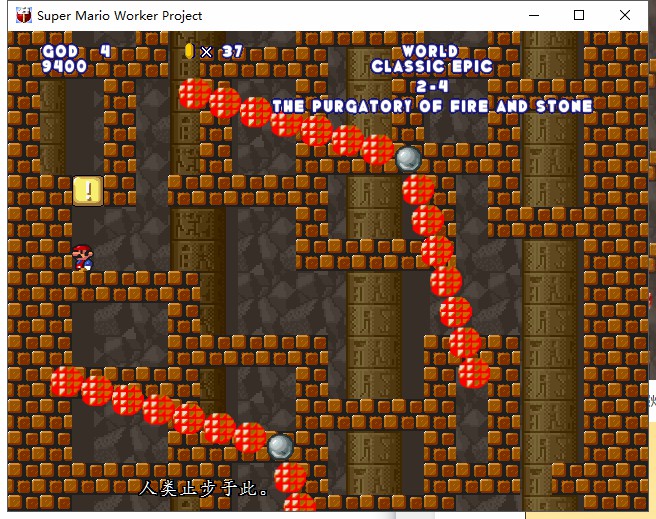This screenshot has height=519, width=656.
Task: Maximize the Super Mario Worker Project window
Action: [579, 15]
